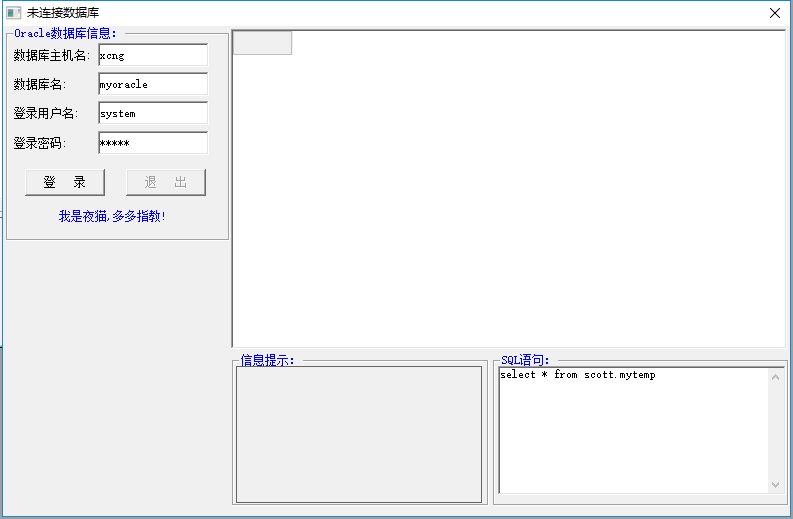793x519 pixels.
Task: Select the empty header cell of results grid
Action: [262, 43]
